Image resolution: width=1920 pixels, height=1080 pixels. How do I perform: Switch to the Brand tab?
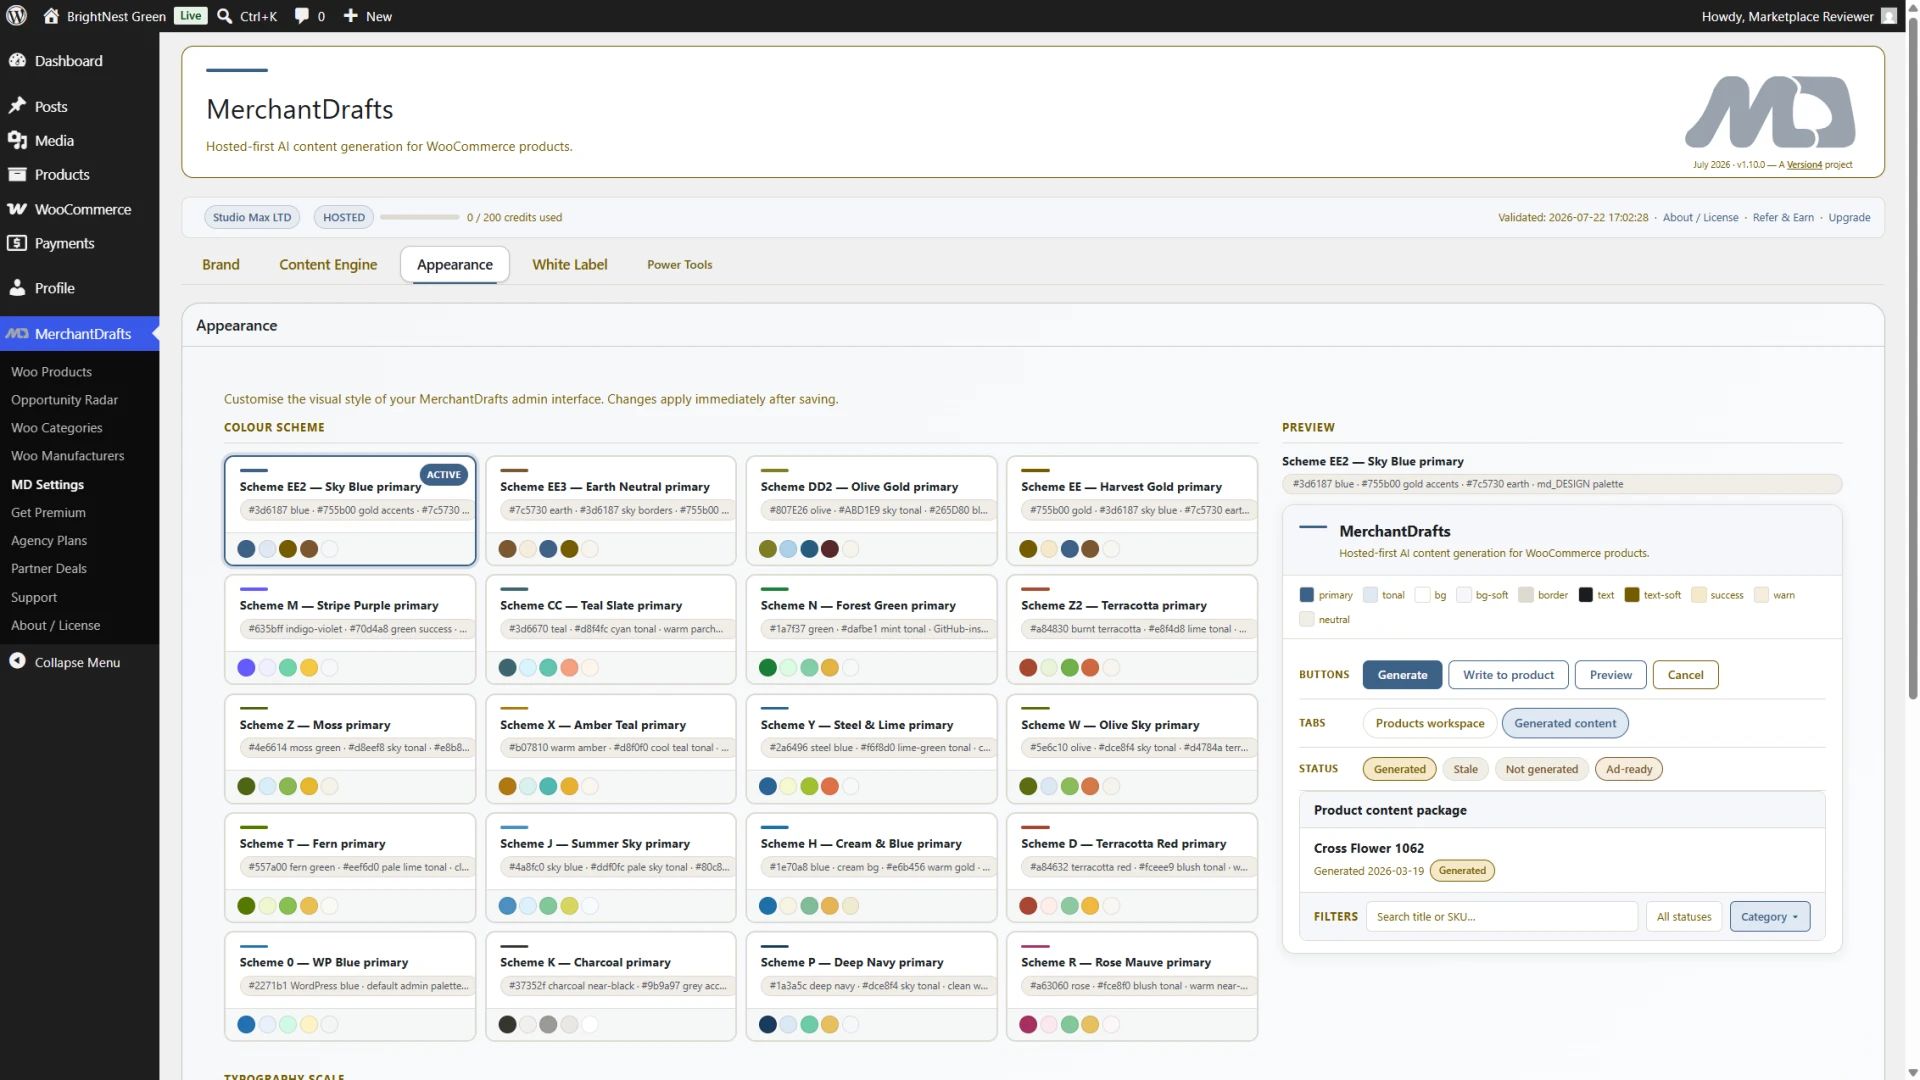pos(221,265)
